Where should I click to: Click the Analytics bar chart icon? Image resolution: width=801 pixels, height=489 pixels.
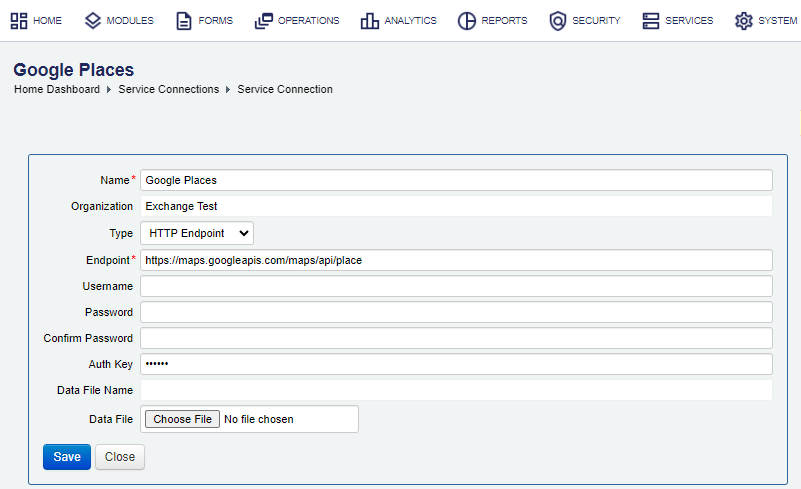369,20
